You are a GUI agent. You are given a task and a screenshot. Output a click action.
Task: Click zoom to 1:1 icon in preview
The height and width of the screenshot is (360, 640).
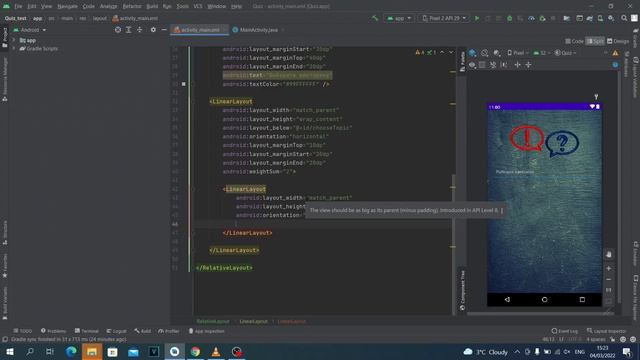pyautogui.click(x=609, y=290)
